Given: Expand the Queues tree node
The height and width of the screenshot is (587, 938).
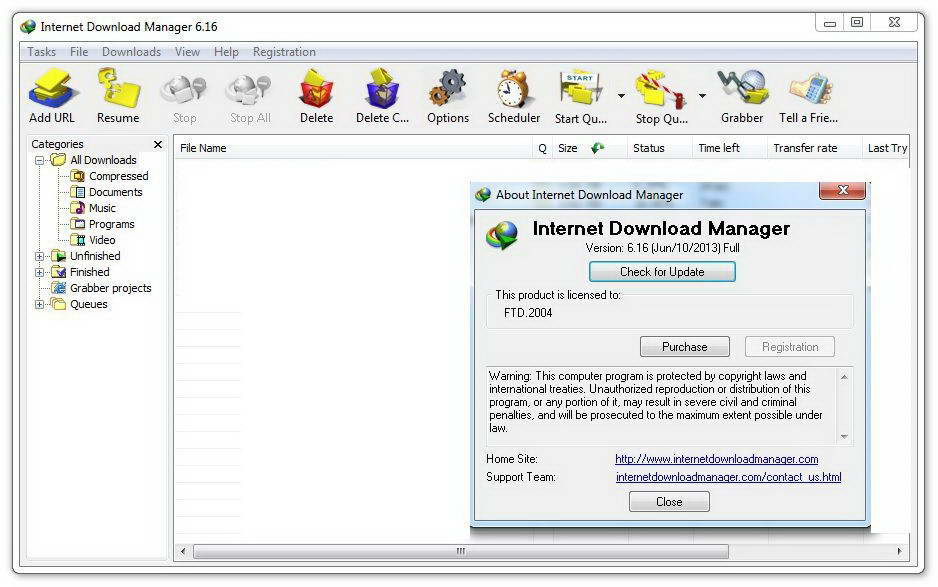Looking at the screenshot, I should pyautogui.click(x=38, y=303).
